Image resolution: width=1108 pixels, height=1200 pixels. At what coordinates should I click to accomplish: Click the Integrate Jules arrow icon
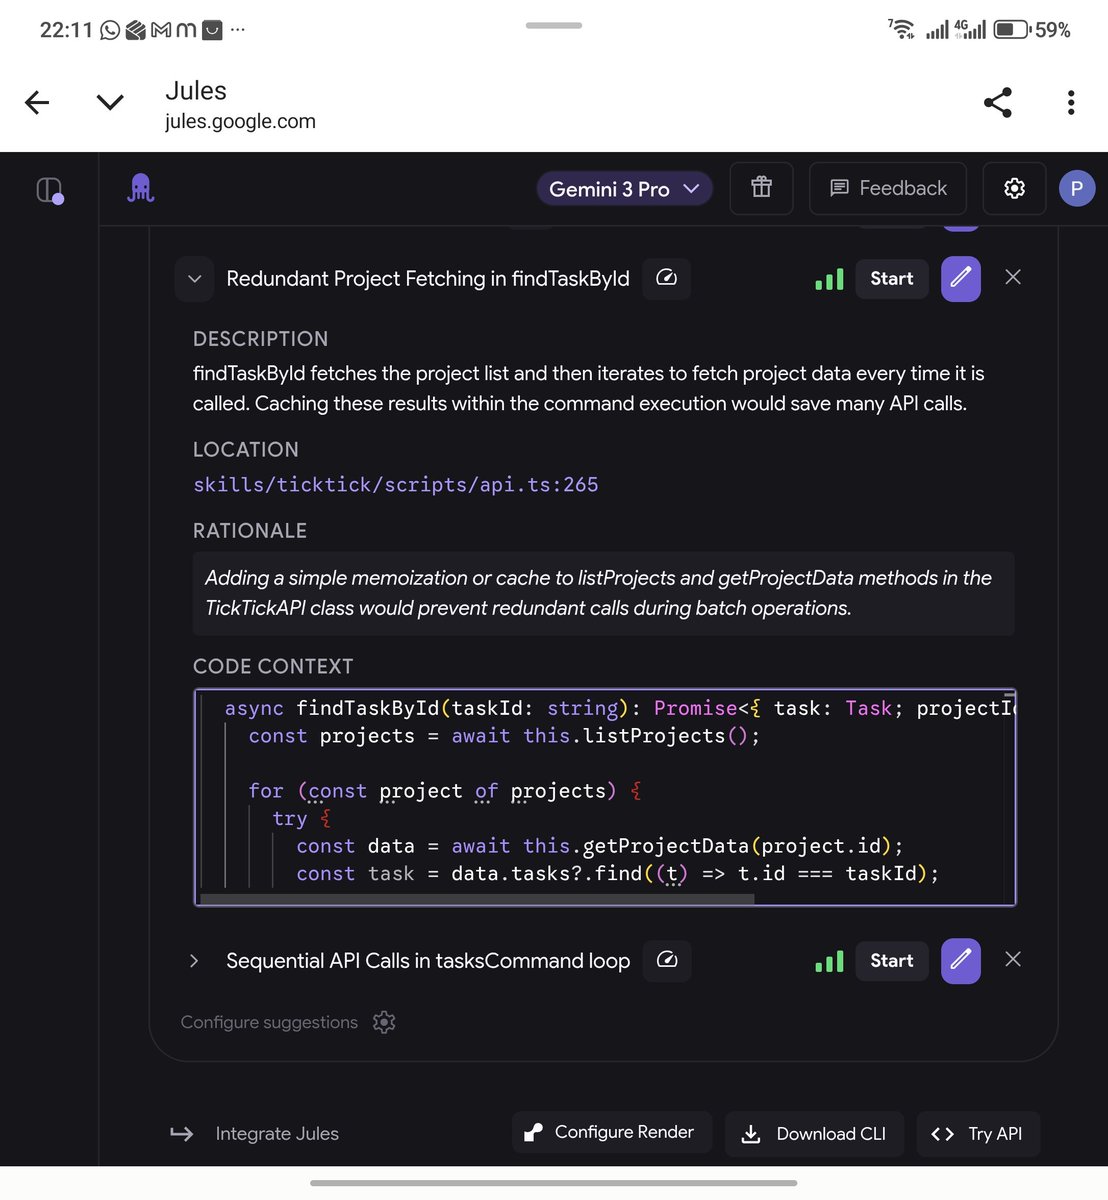[x=182, y=1134]
